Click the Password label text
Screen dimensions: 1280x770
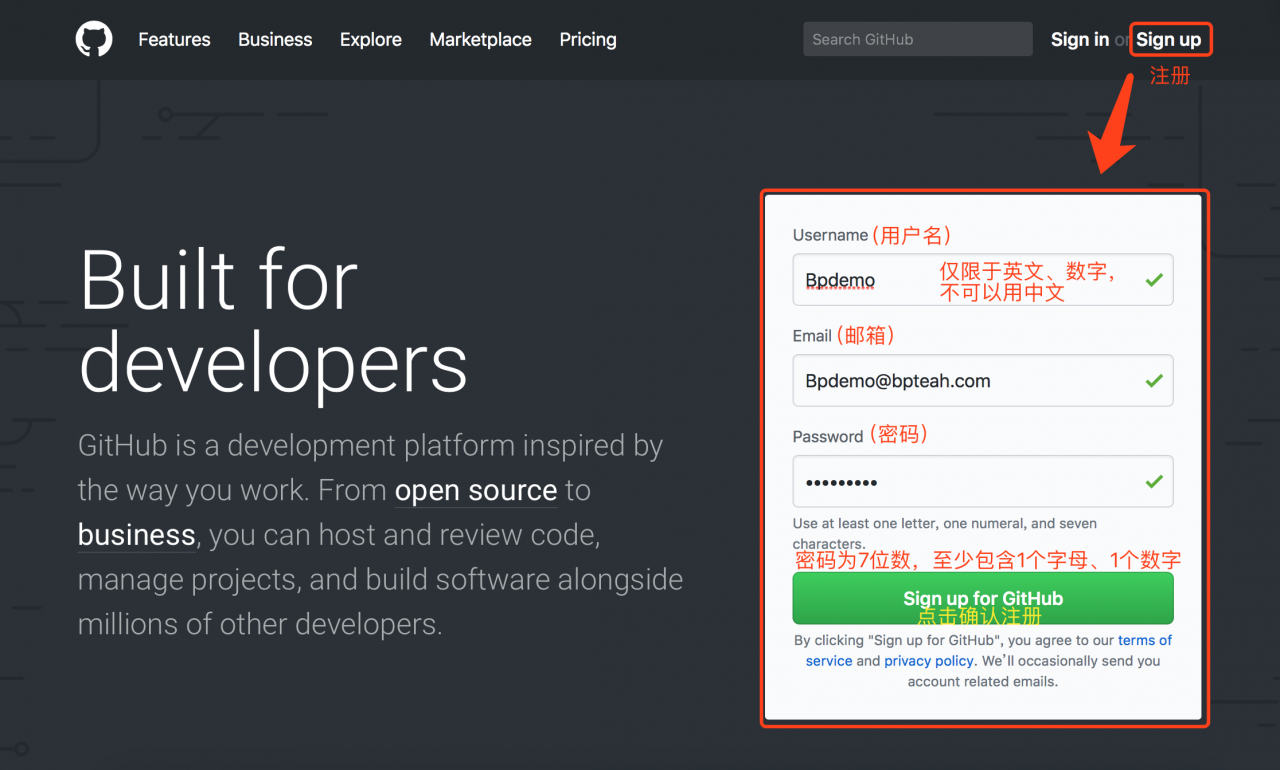coord(828,437)
